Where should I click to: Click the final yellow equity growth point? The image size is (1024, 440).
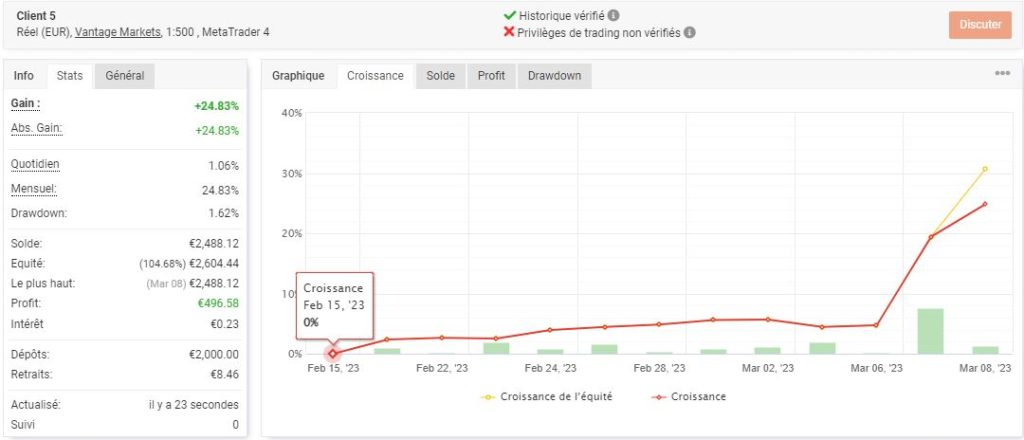985,169
